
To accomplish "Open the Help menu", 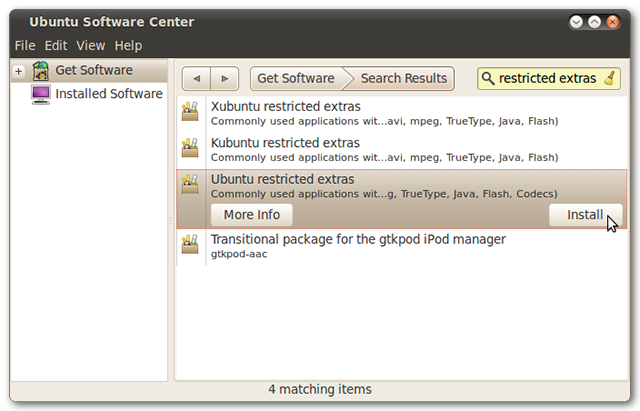I will tap(128, 45).
